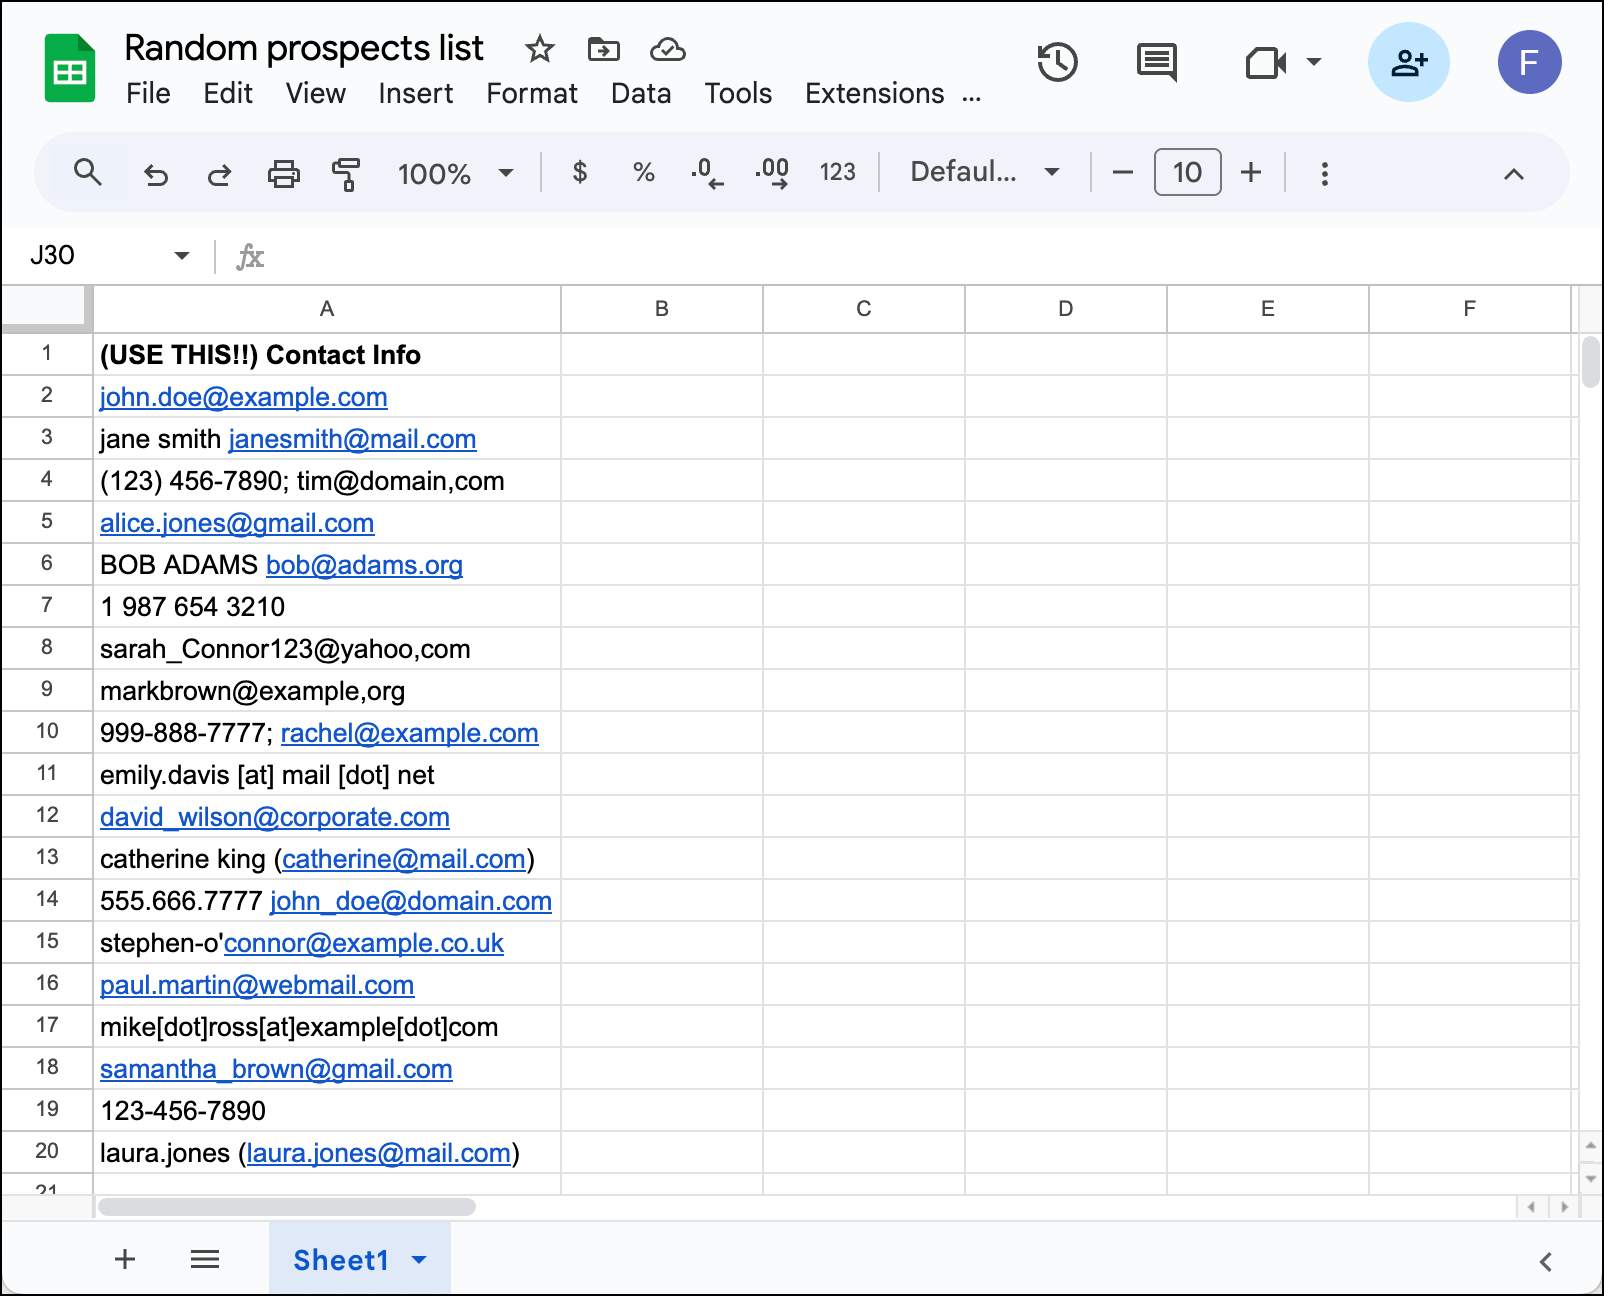Open the Data menu
Viewport: 1604px width, 1296px height.
(641, 93)
